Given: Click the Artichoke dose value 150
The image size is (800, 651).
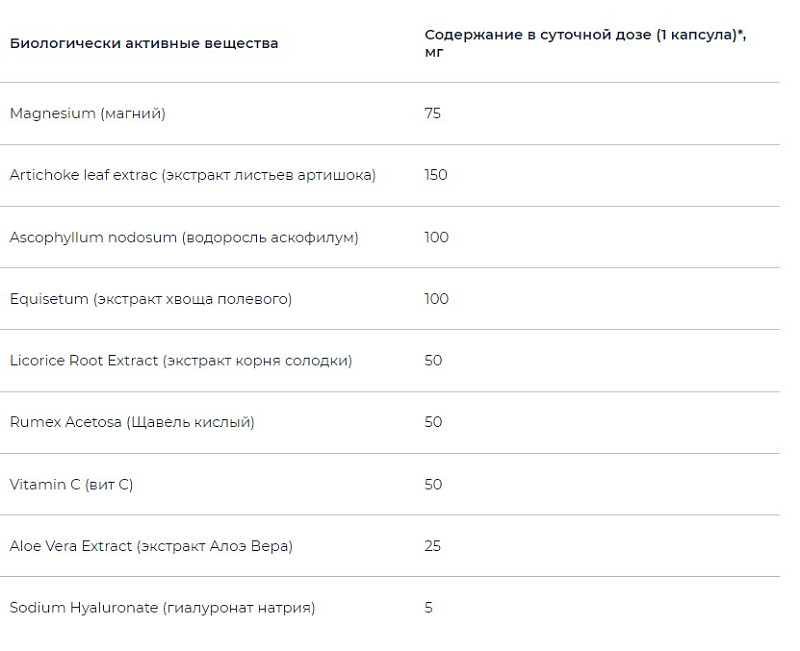Looking at the screenshot, I should click(436, 175).
